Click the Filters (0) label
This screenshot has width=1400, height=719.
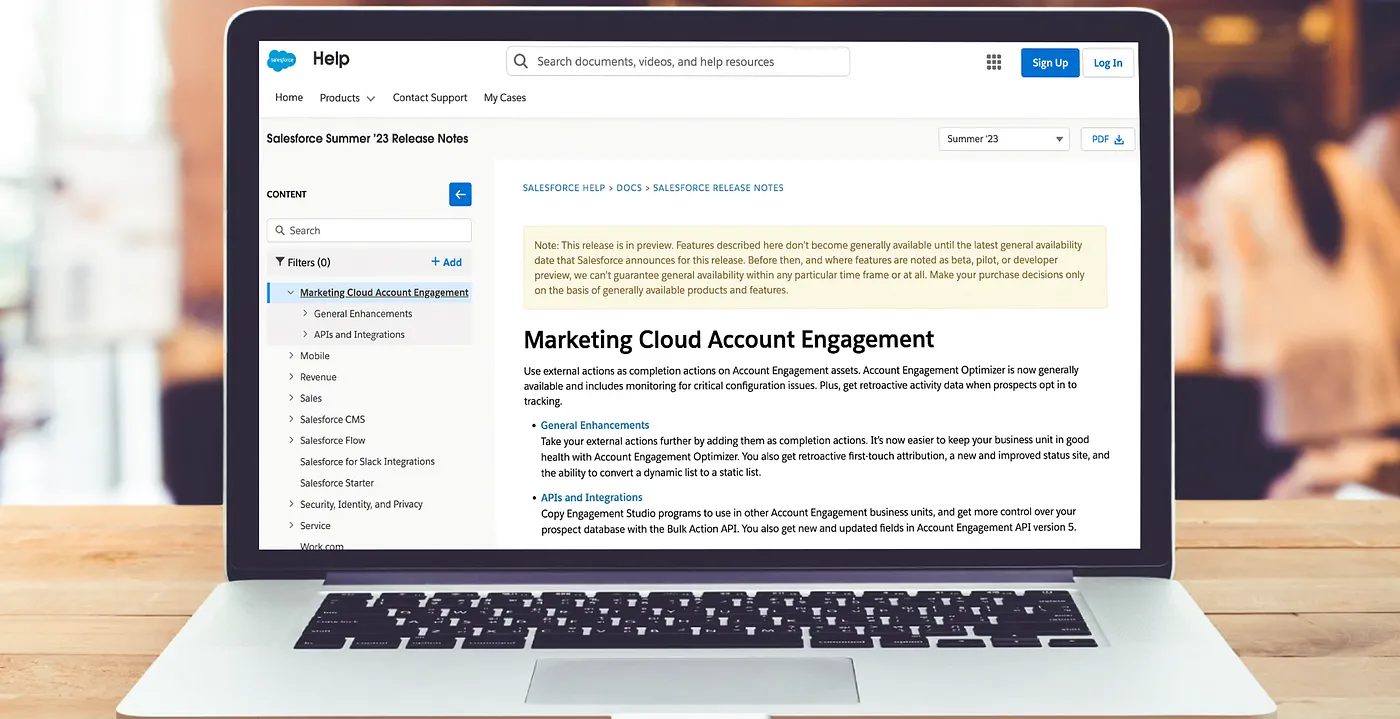coord(309,262)
